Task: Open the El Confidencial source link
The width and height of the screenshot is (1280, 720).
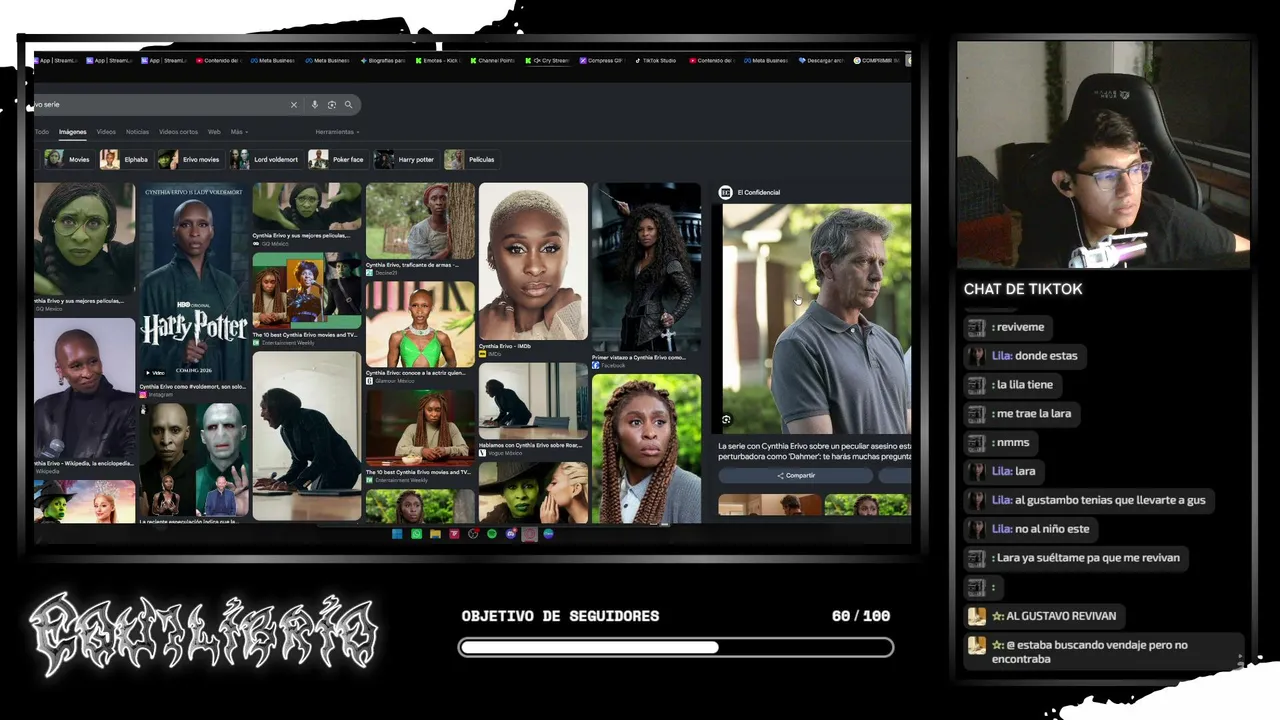Action: pos(758,192)
